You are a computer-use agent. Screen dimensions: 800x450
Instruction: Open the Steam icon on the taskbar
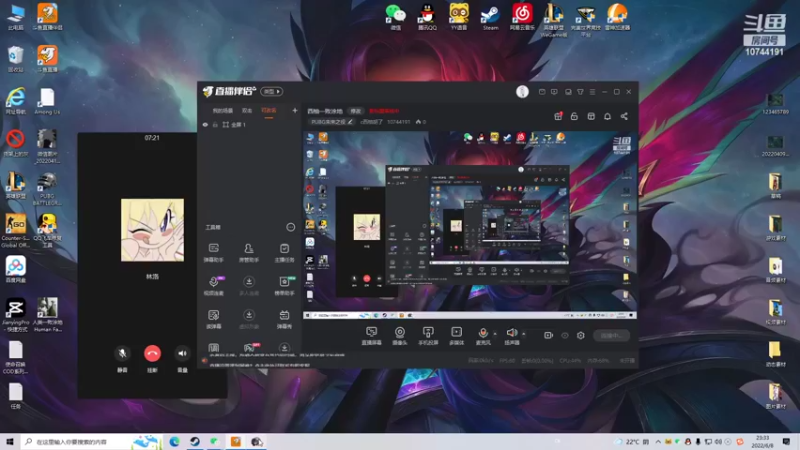point(195,441)
